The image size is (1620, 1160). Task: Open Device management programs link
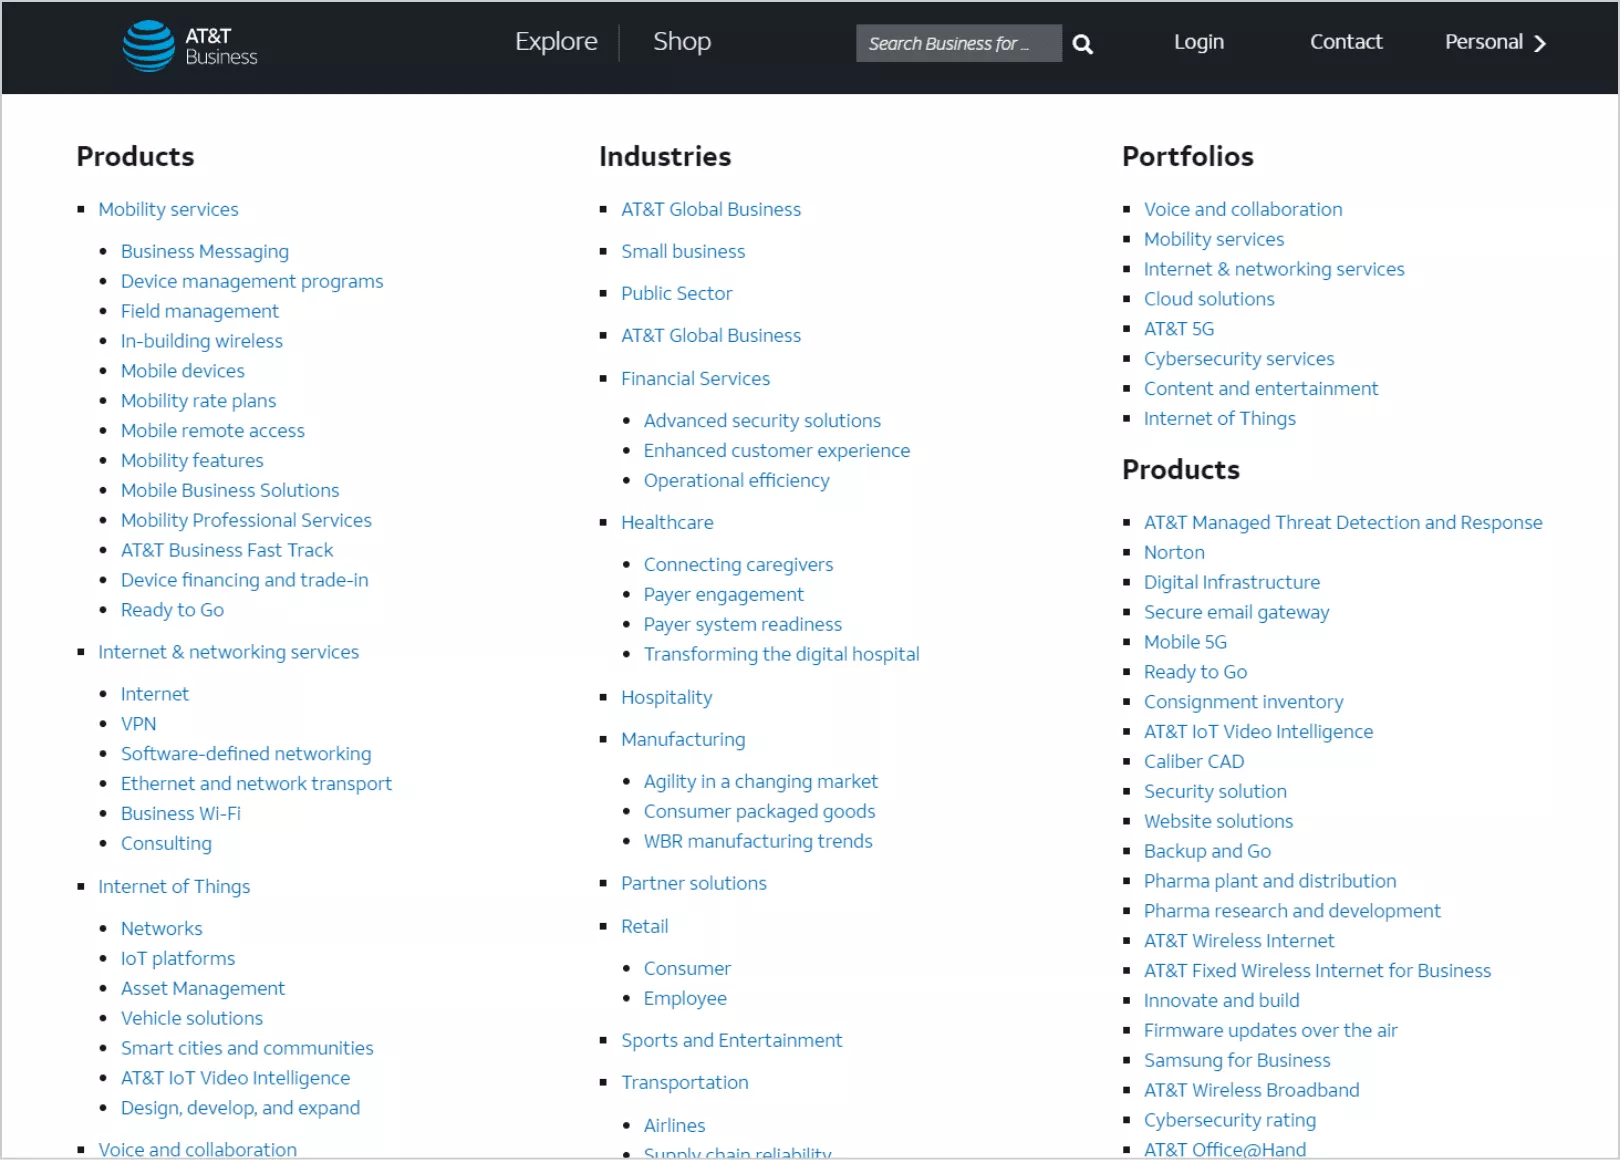tap(252, 281)
